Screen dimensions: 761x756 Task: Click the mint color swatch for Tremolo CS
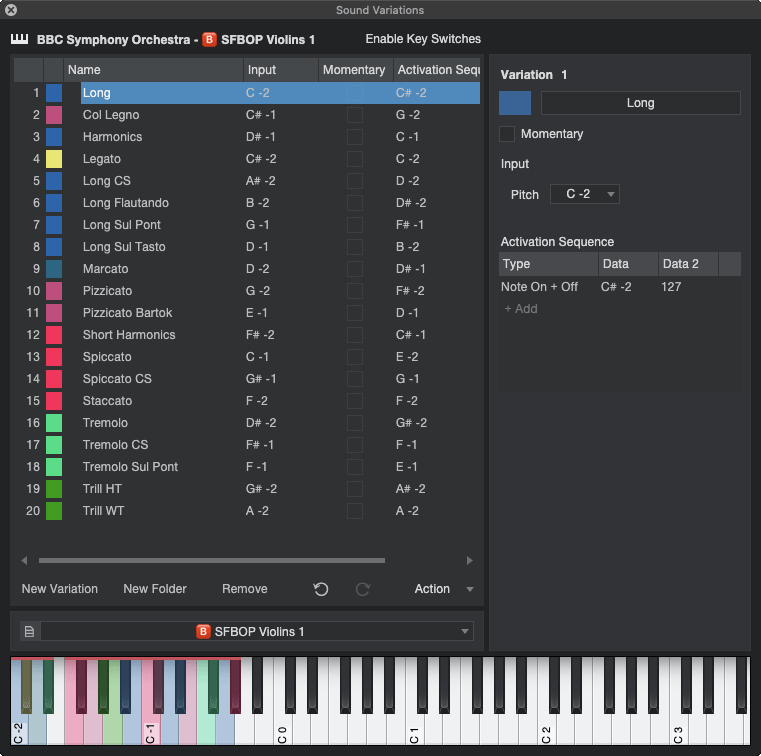point(54,444)
